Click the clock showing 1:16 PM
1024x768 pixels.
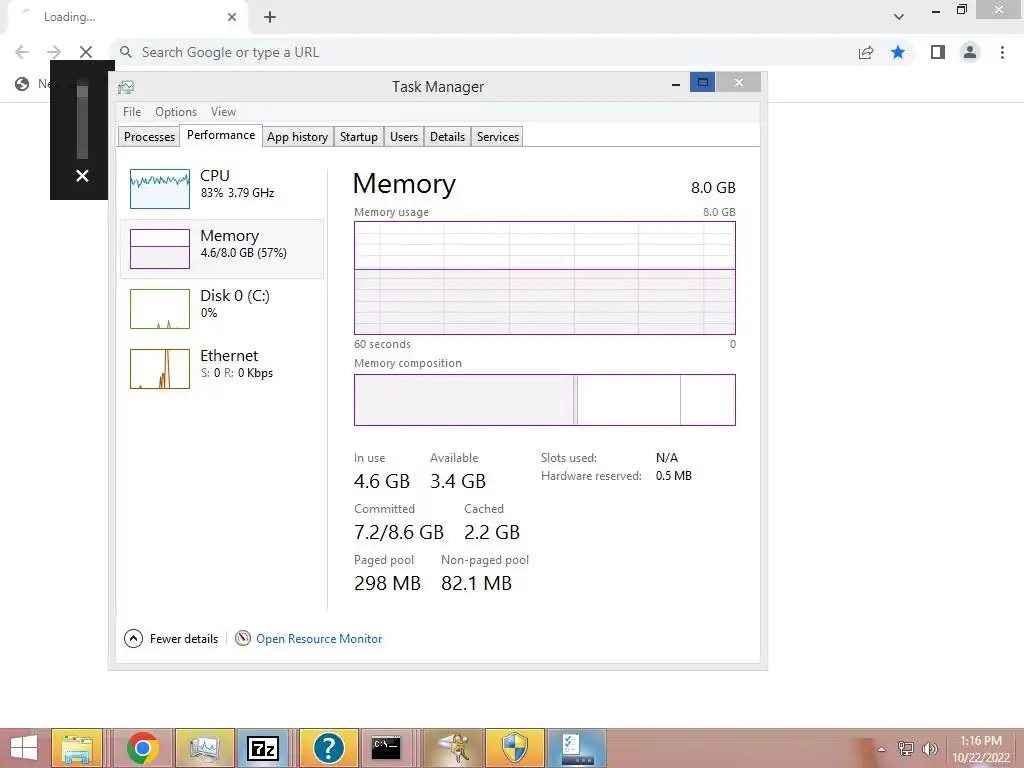coord(981,741)
